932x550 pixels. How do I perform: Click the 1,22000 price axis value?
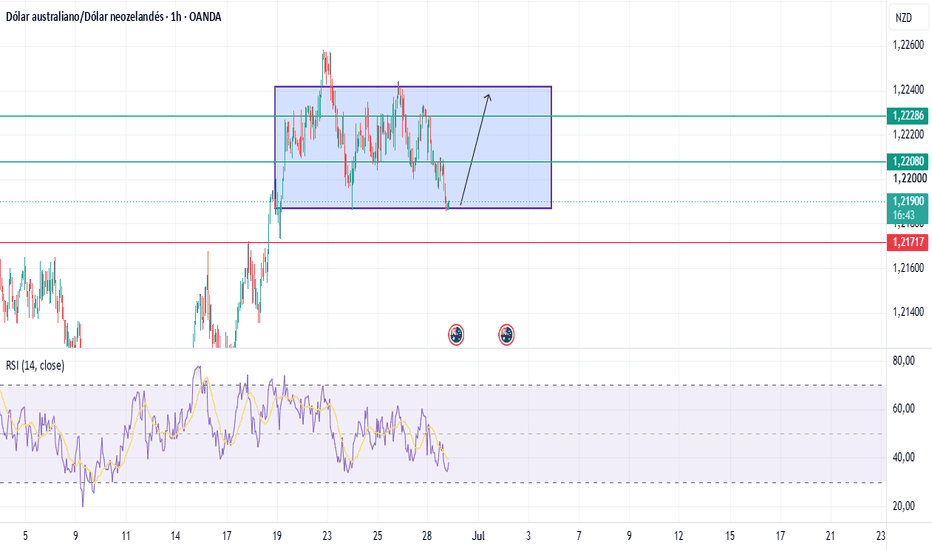pos(908,178)
